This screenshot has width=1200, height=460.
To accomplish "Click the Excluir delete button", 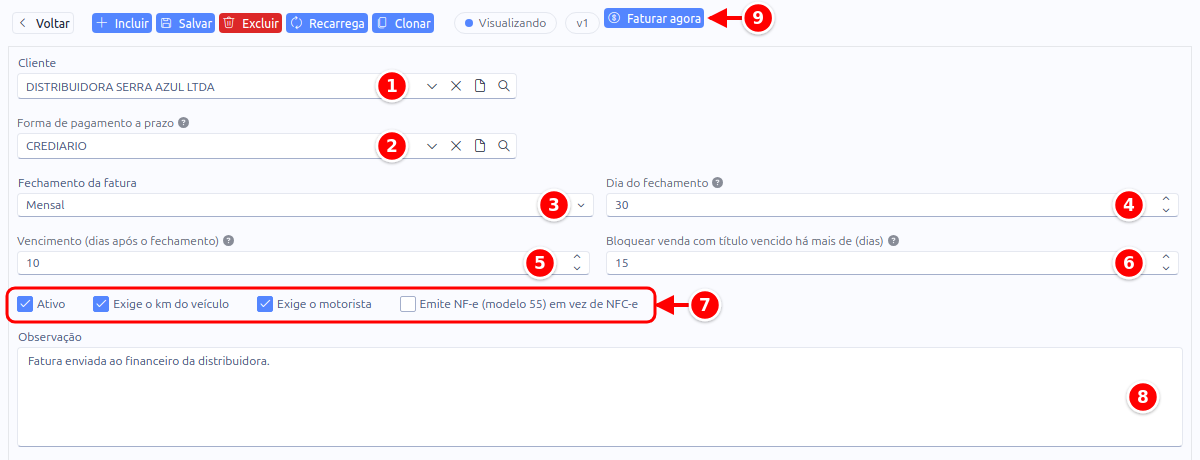I will [250, 22].
